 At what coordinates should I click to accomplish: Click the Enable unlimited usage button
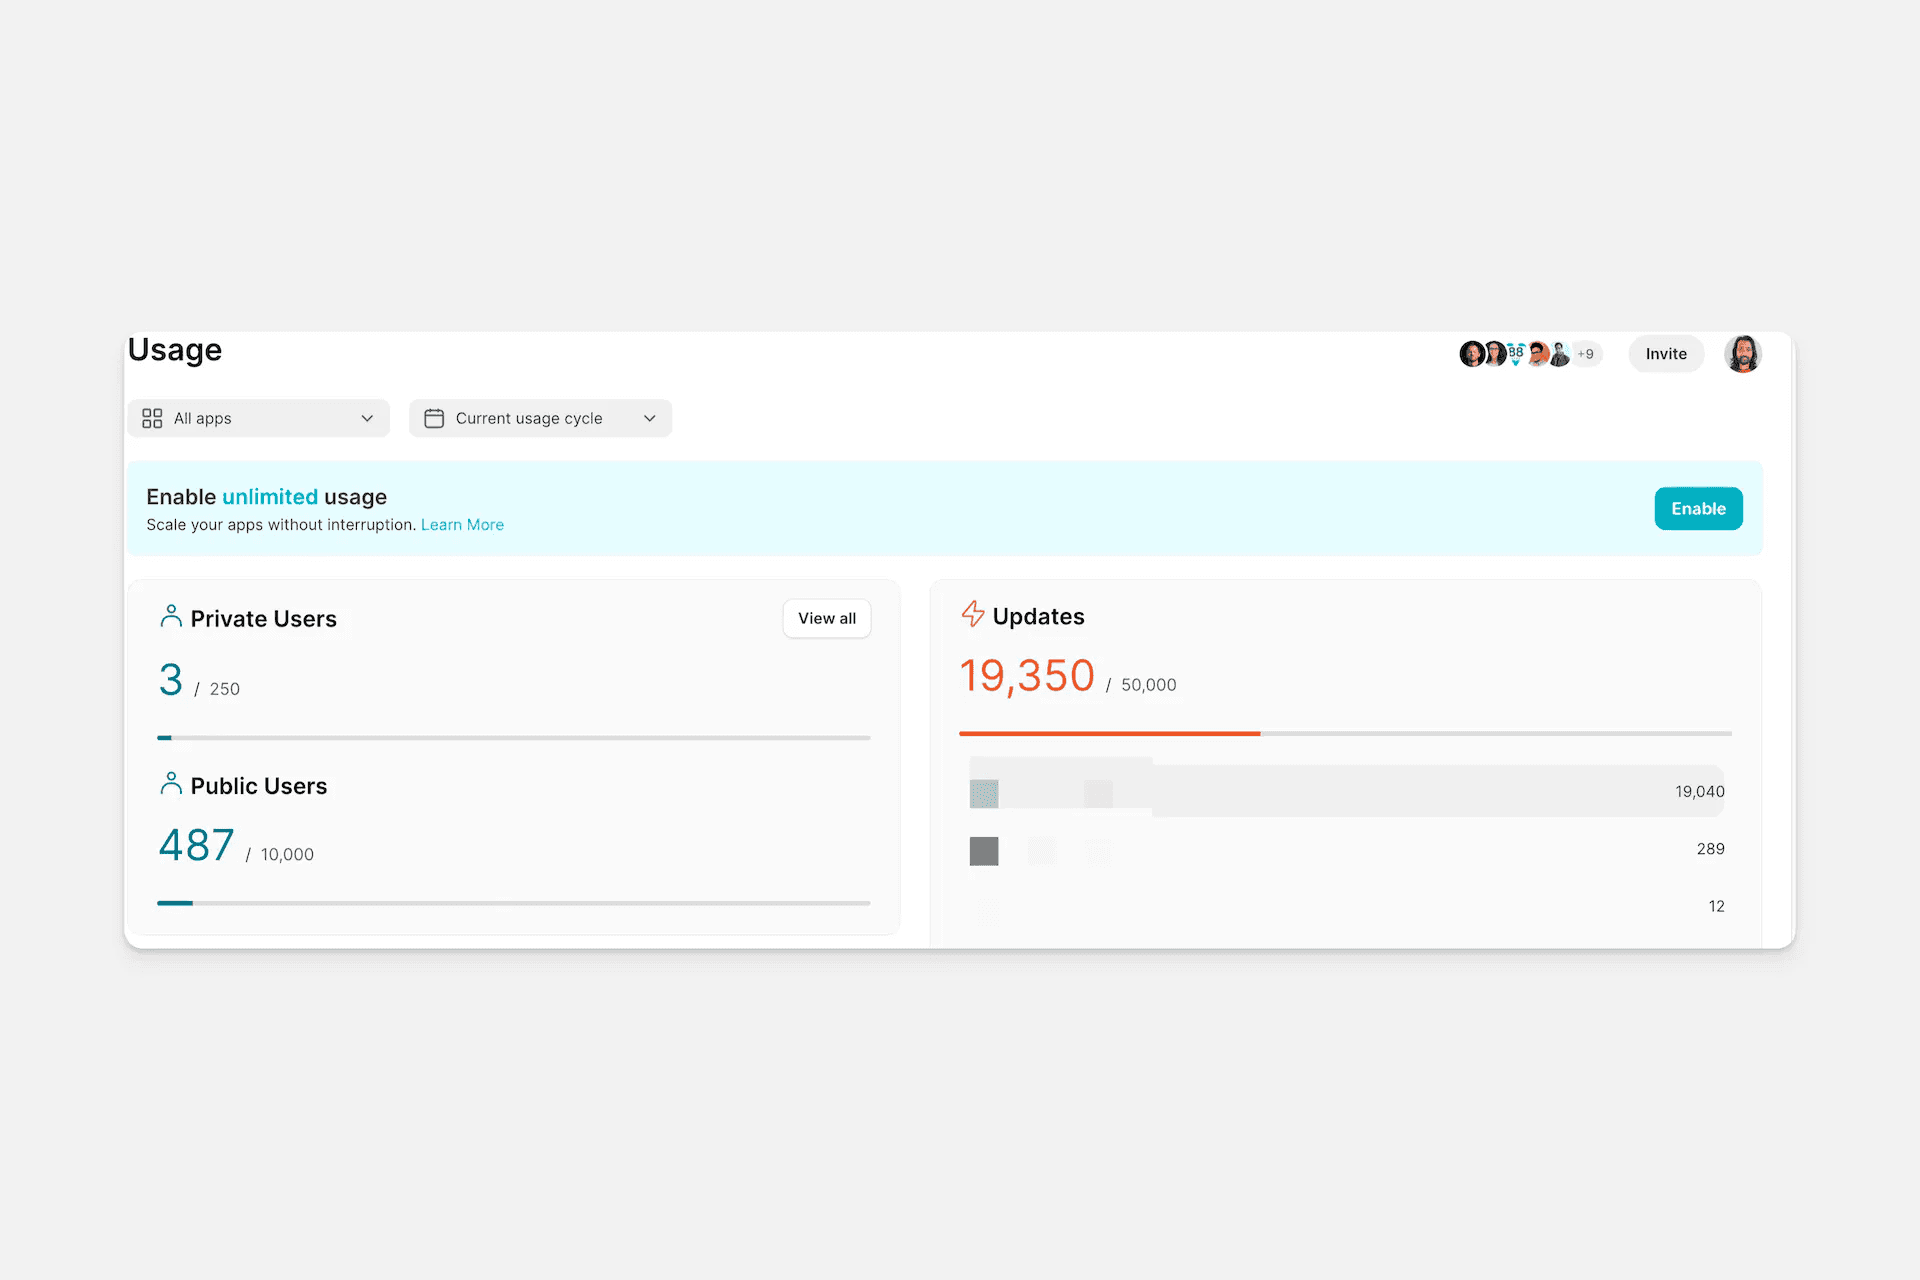coord(1698,509)
